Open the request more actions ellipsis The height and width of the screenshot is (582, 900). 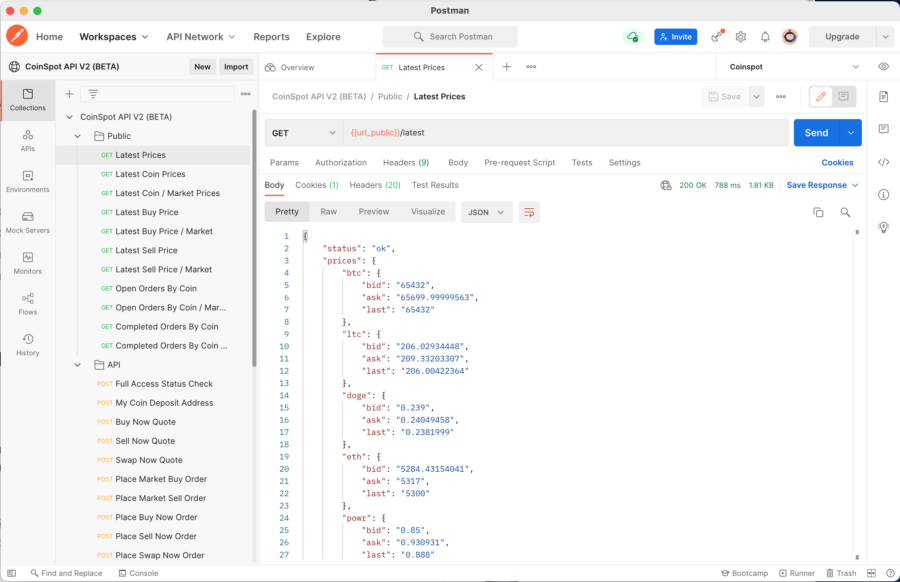781,96
